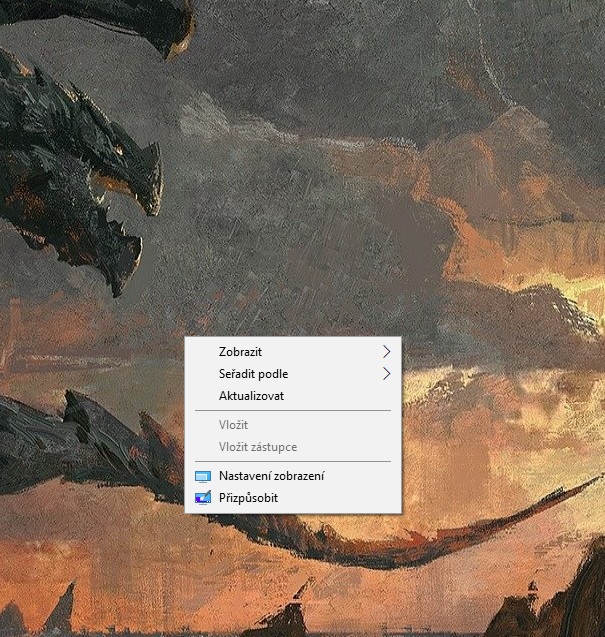Viewport: 605px width, 637px height.
Task: Expand the Zobrazit submenu arrow
Action: pos(386,352)
